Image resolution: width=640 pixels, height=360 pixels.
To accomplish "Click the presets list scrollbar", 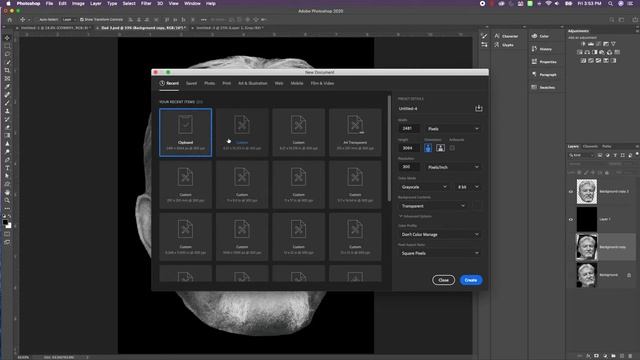I will point(389,148).
